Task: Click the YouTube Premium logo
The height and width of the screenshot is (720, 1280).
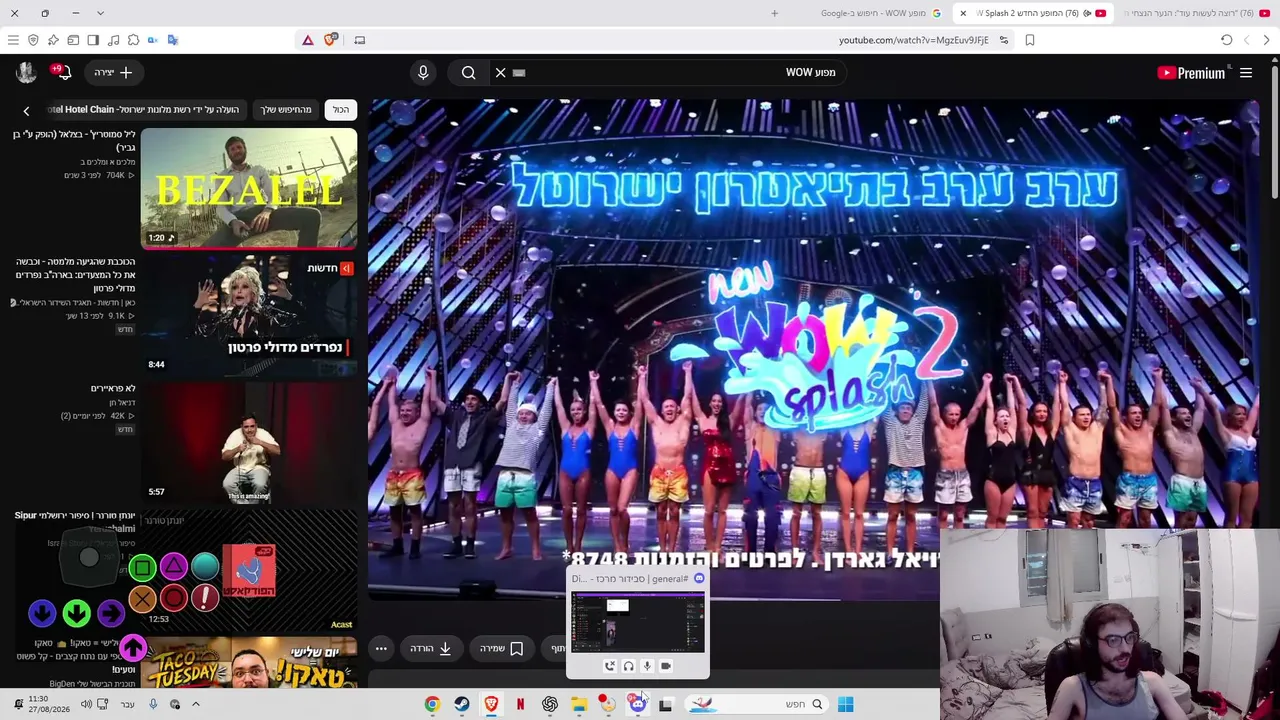Action: [x=1191, y=73]
